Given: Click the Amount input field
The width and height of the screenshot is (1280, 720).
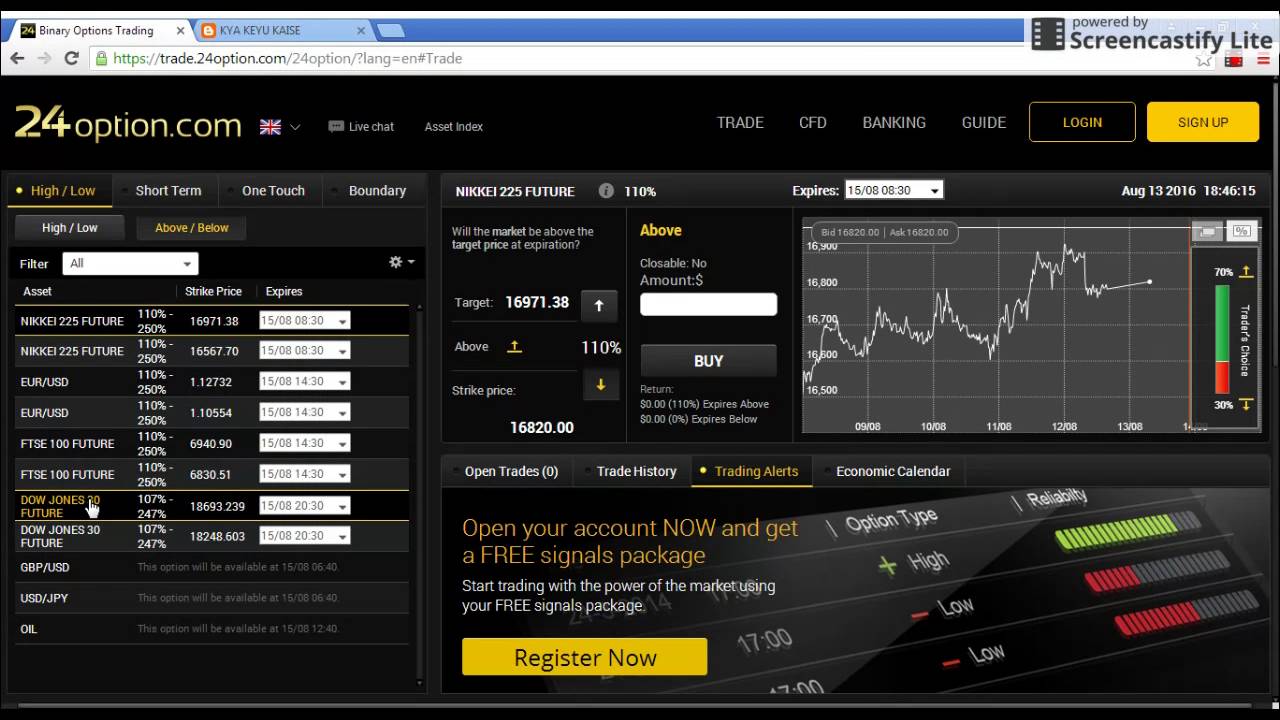Looking at the screenshot, I should click(x=708, y=304).
